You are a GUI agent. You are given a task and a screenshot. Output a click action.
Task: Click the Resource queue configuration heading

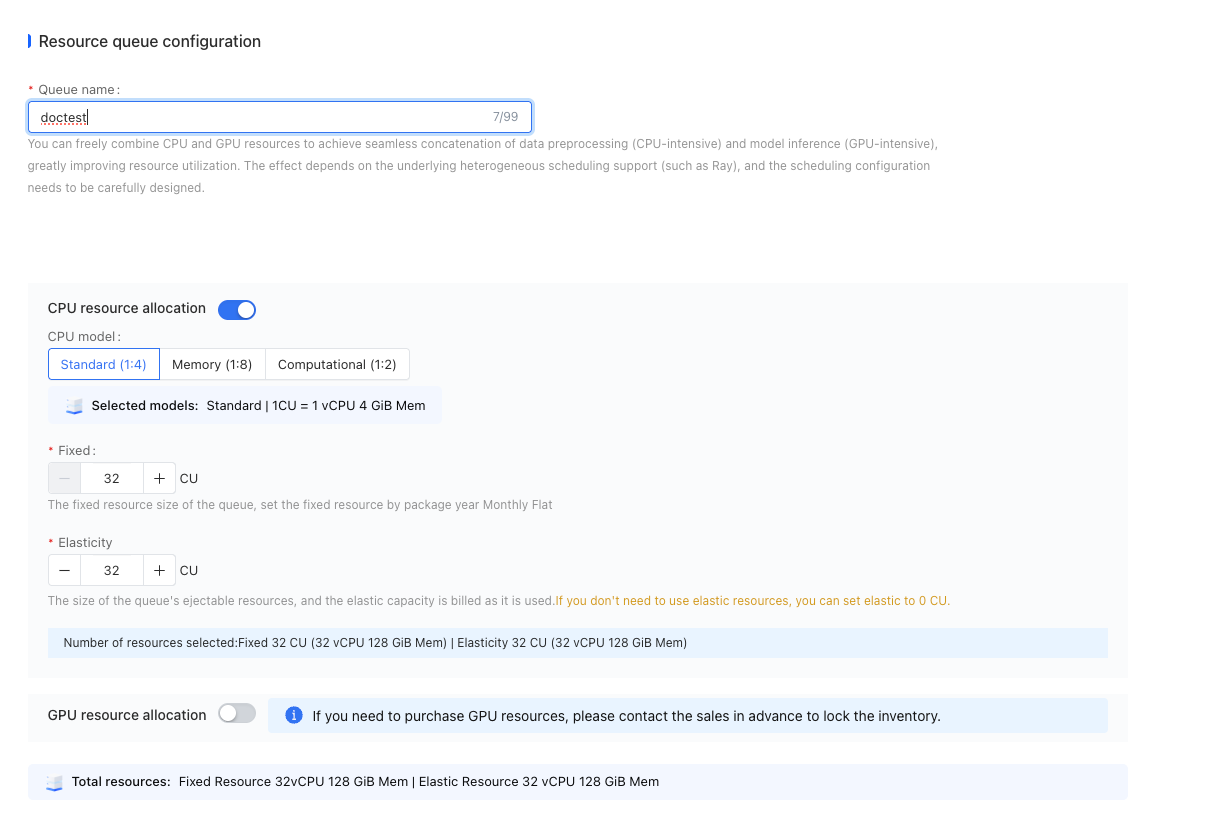[150, 42]
